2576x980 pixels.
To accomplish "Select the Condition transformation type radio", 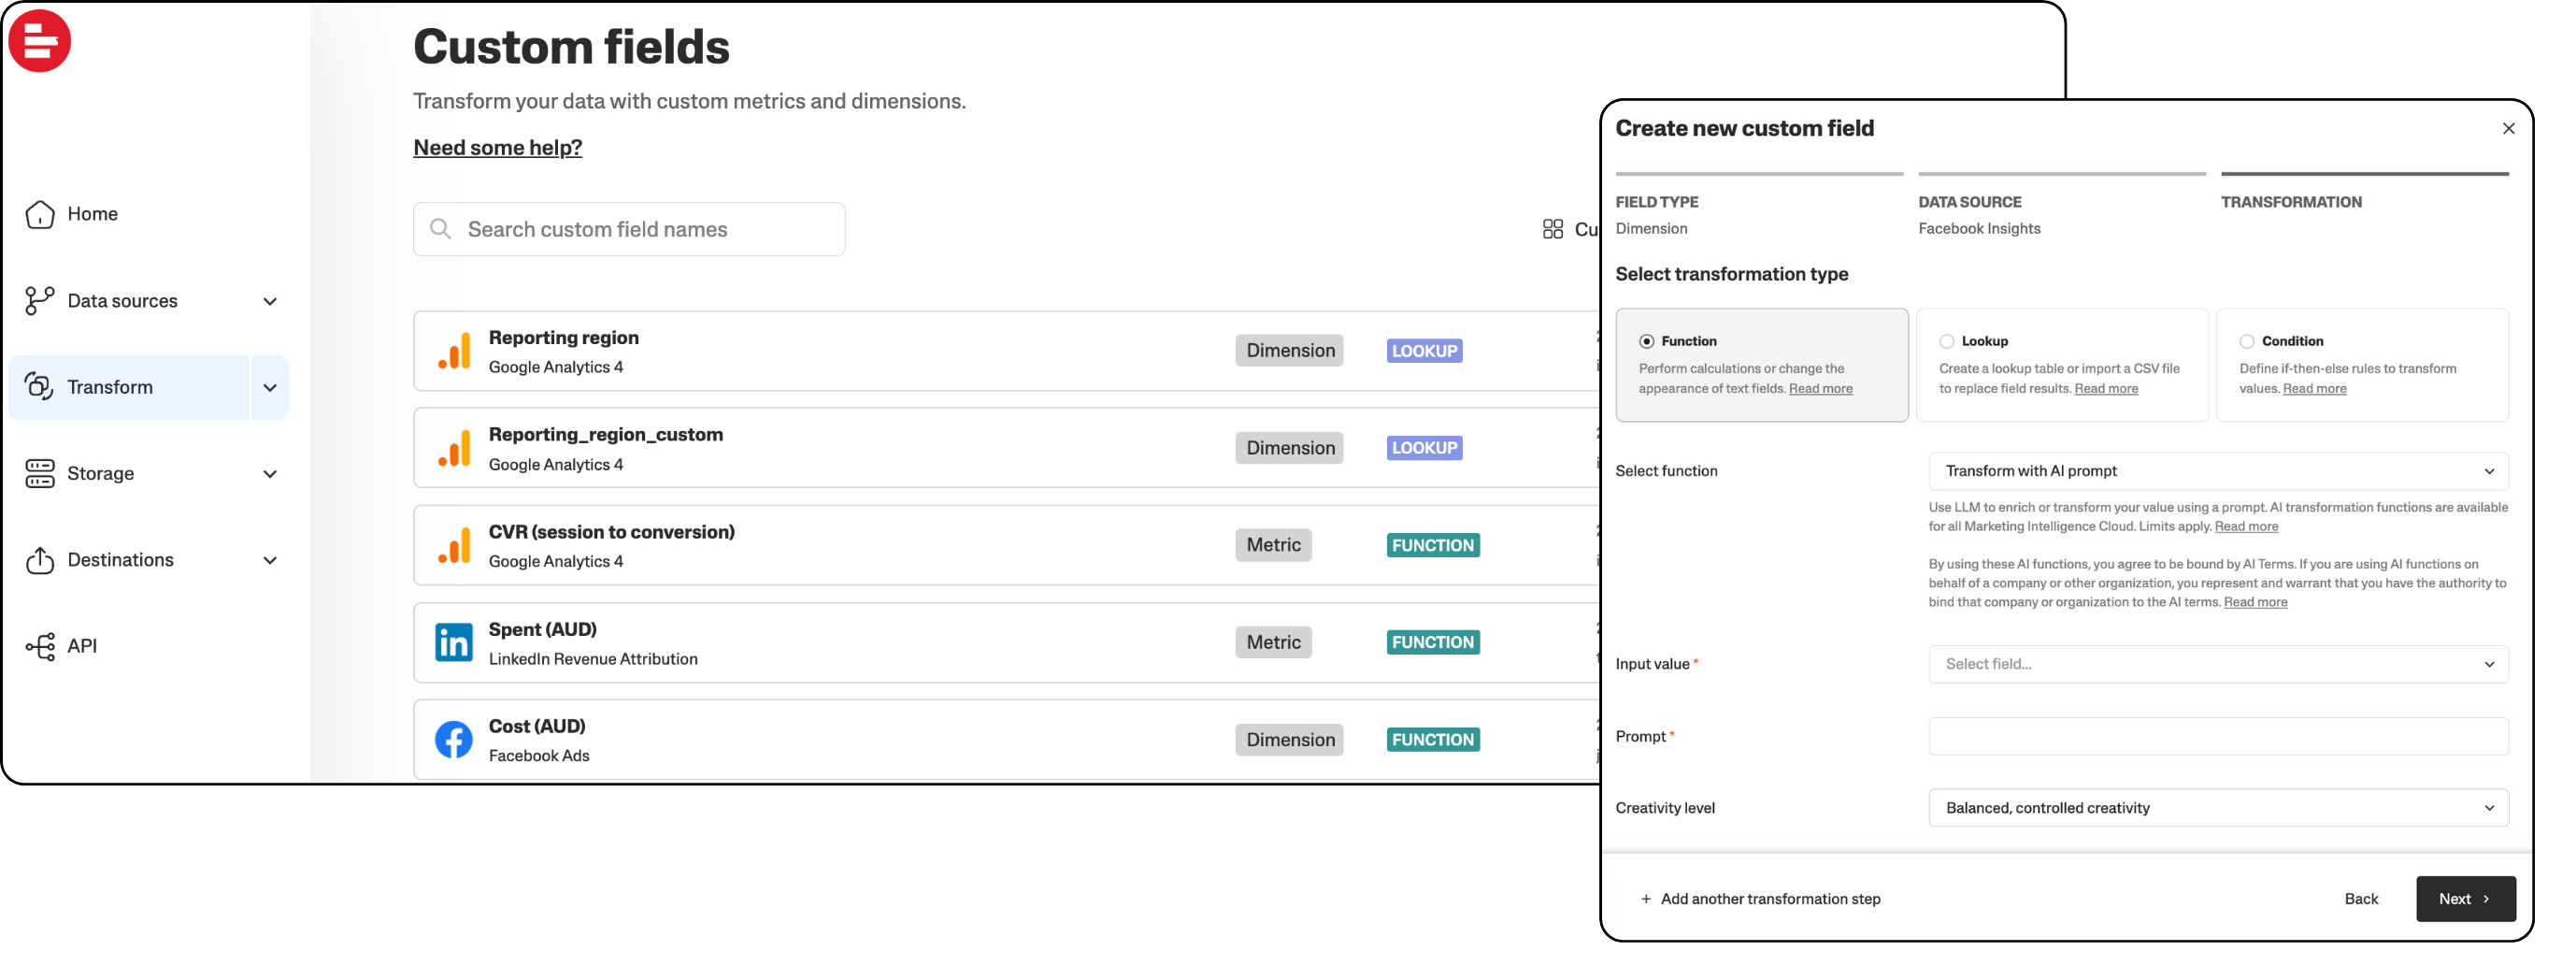I will (x=2246, y=341).
